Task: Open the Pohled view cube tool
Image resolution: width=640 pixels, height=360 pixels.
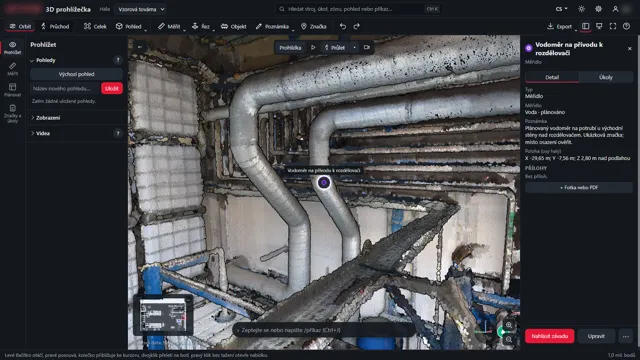Action: point(128,27)
